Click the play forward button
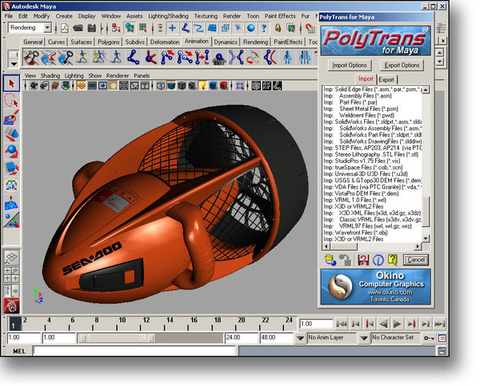The image size is (480, 386). (397, 324)
